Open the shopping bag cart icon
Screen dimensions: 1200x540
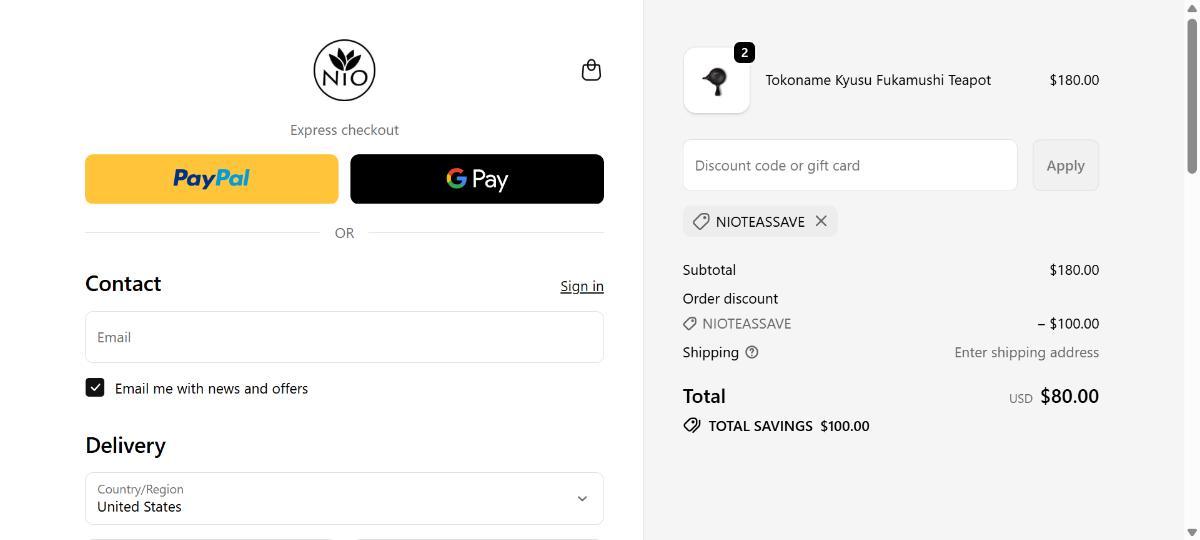pyautogui.click(x=591, y=70)
